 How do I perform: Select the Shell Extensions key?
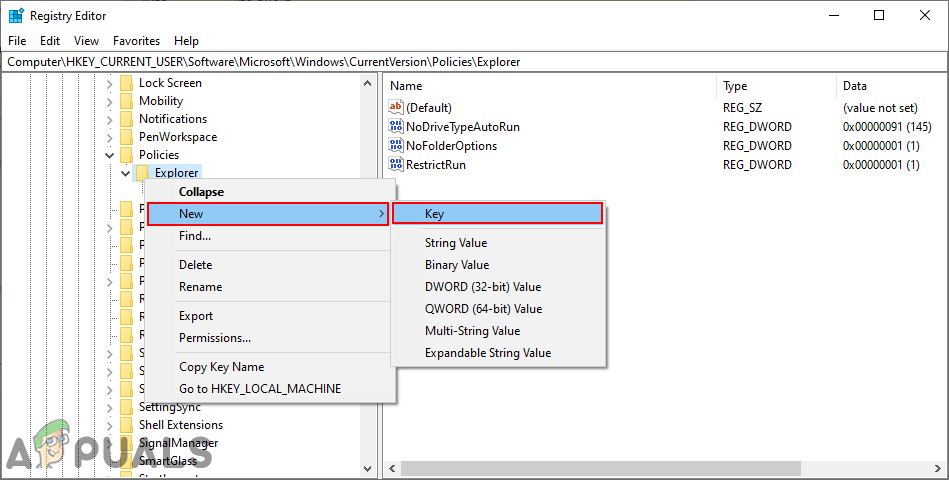[x=180, y=425]
